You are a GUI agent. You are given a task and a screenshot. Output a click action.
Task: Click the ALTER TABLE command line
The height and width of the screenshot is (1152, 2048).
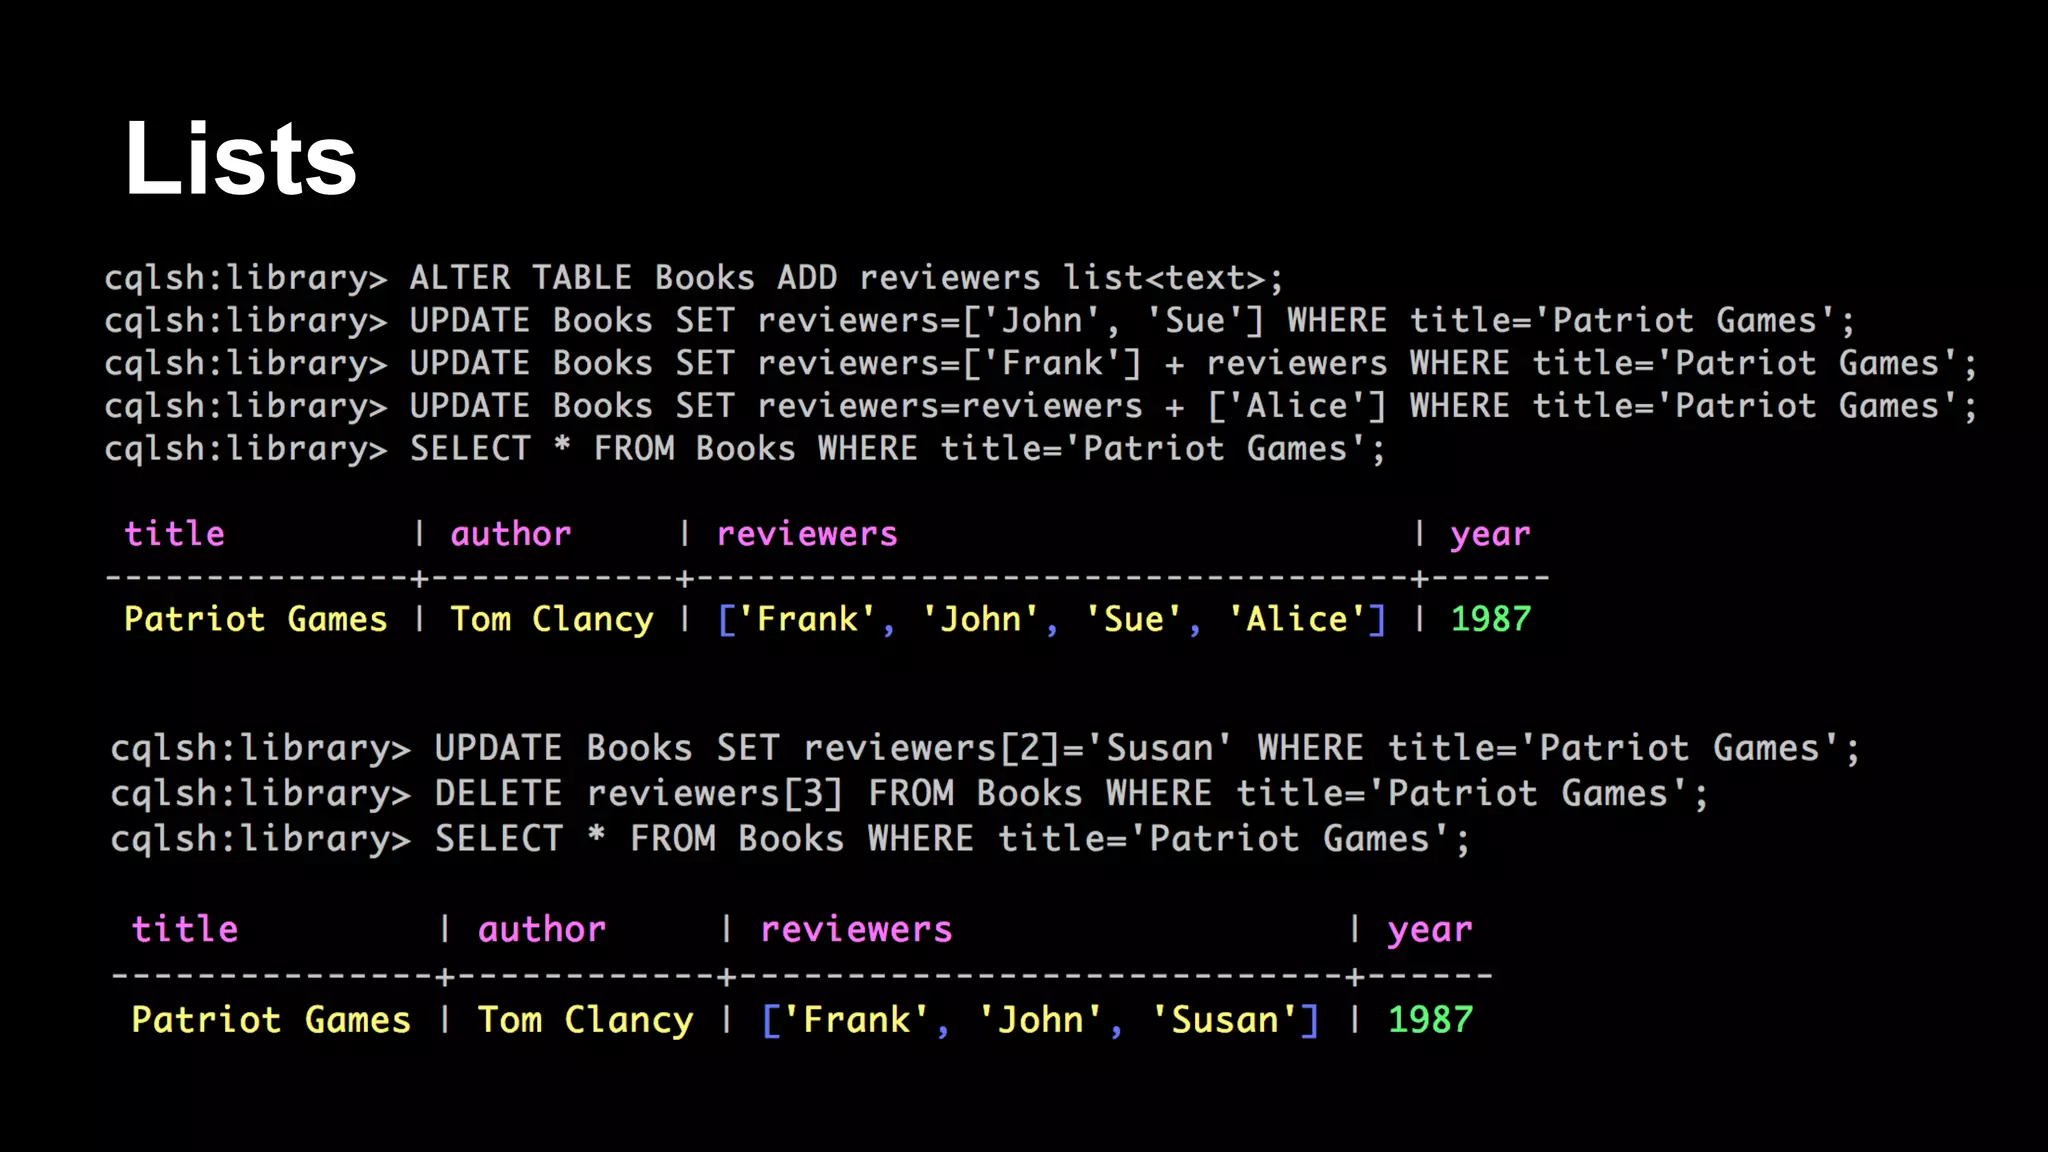point(693,278)
